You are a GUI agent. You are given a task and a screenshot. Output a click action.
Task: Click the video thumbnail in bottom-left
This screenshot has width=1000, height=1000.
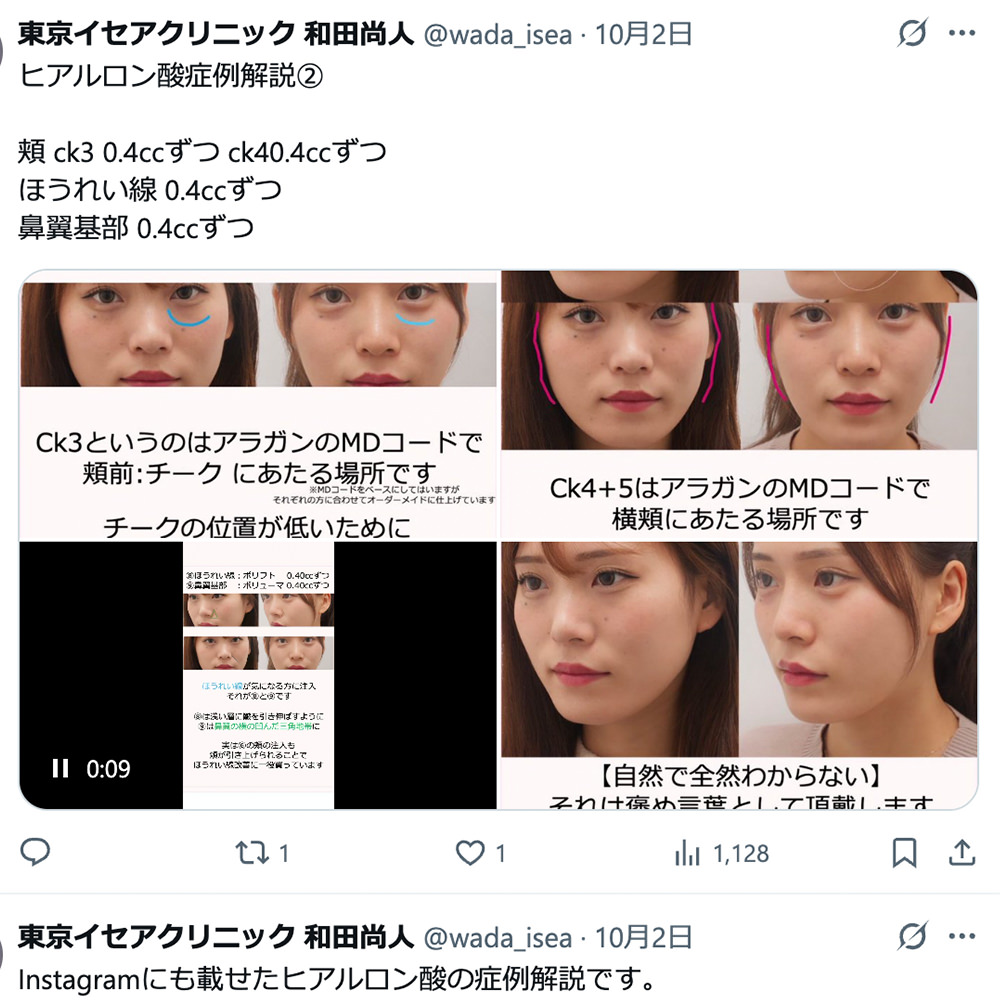[x=258, y=675]
